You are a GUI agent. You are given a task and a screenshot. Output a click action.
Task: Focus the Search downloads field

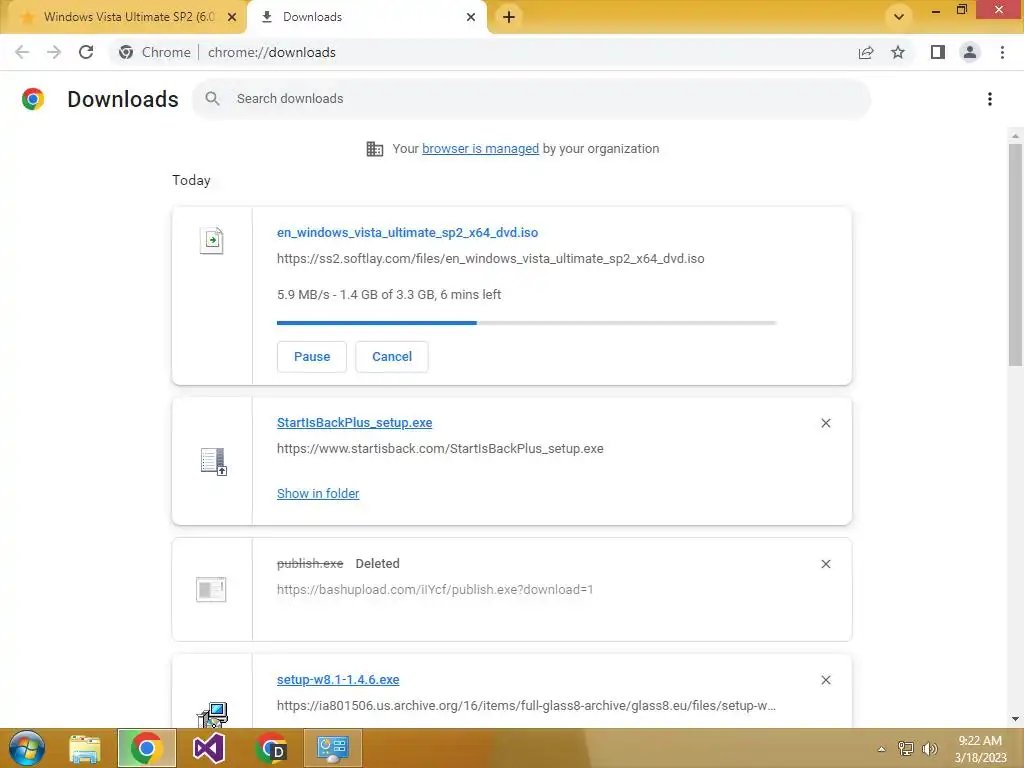pos(532,99)
